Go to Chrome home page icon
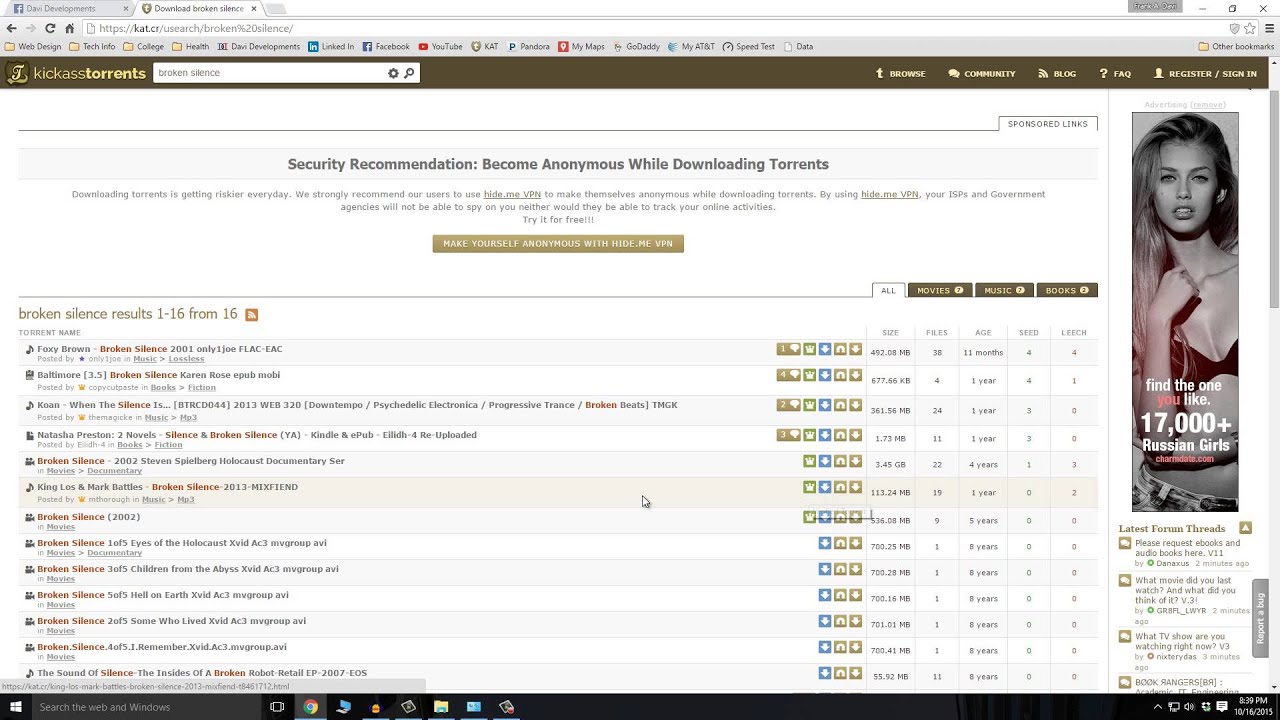 (x=69, y=28)
